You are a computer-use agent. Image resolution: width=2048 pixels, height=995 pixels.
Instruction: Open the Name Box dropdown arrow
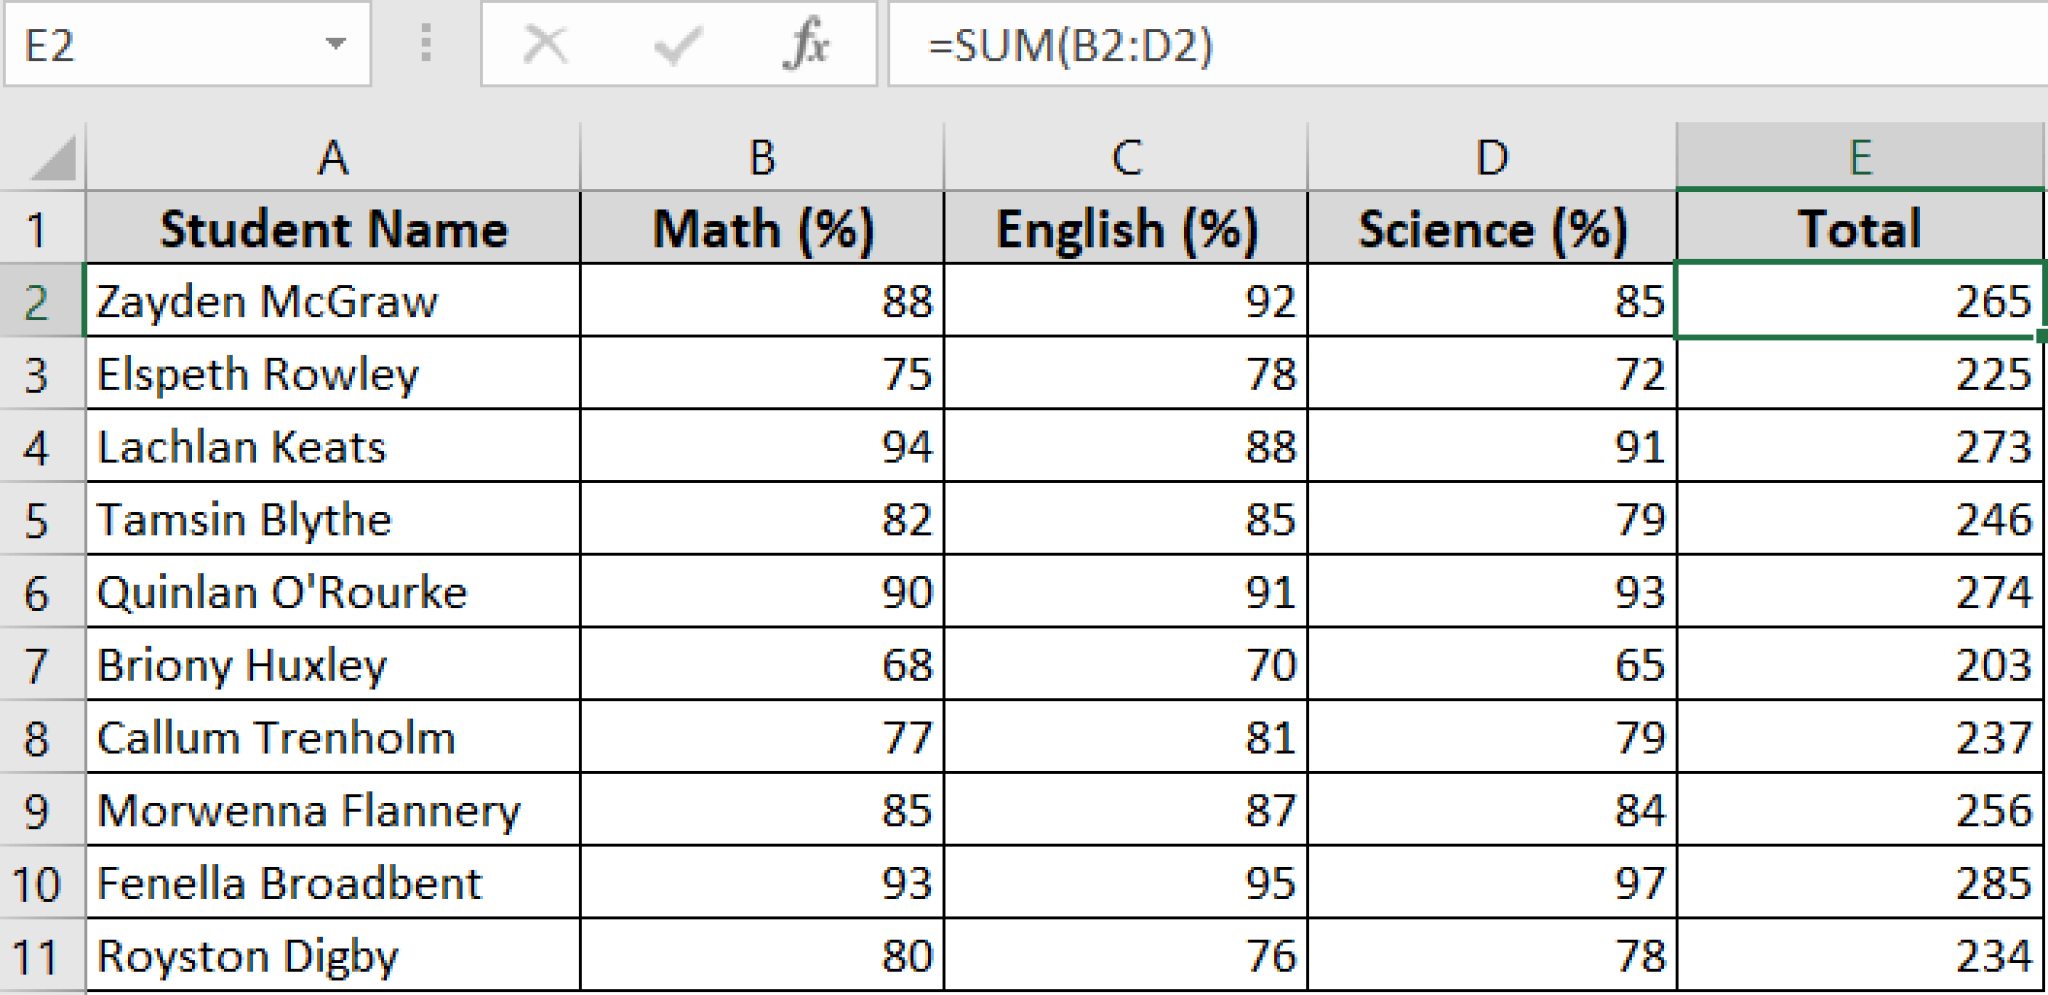pos(337,44)
